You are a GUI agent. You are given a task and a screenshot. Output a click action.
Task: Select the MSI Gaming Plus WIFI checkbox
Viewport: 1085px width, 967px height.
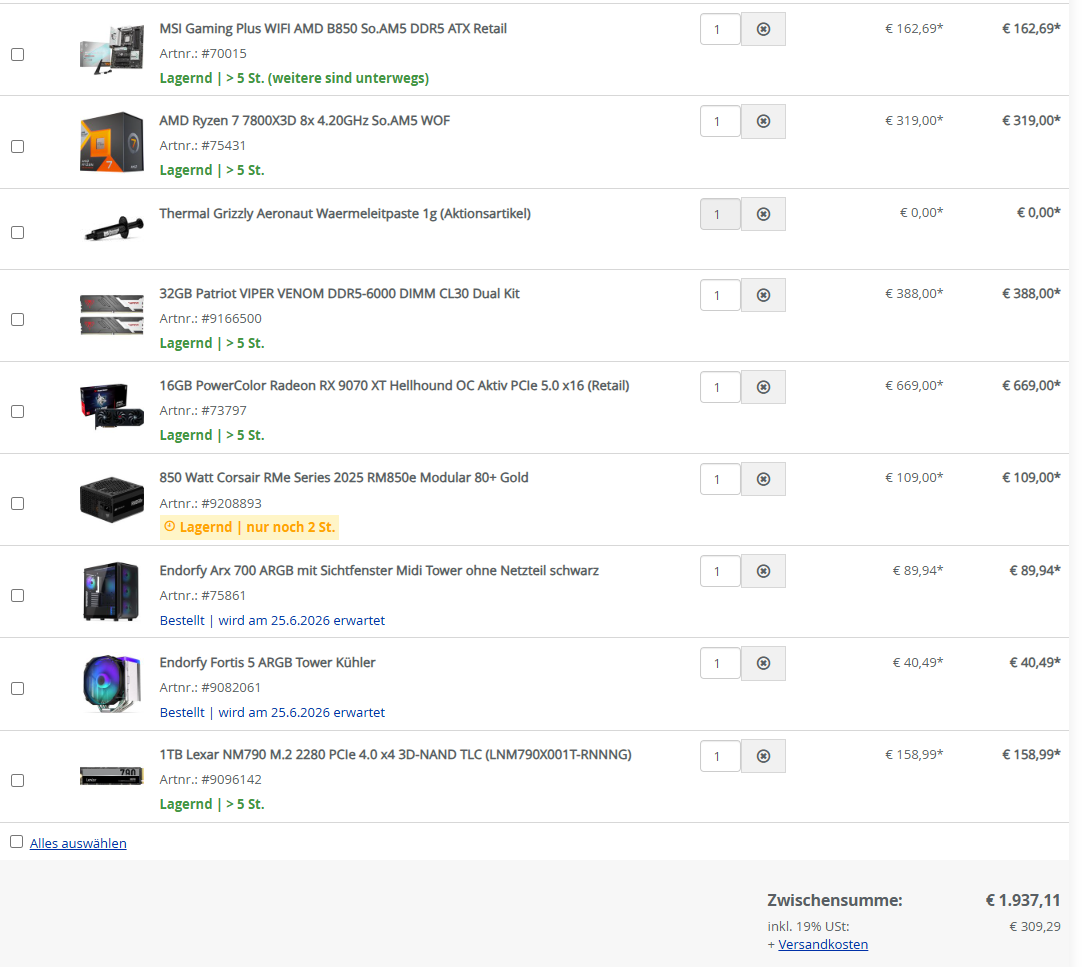tap(18, 54)
